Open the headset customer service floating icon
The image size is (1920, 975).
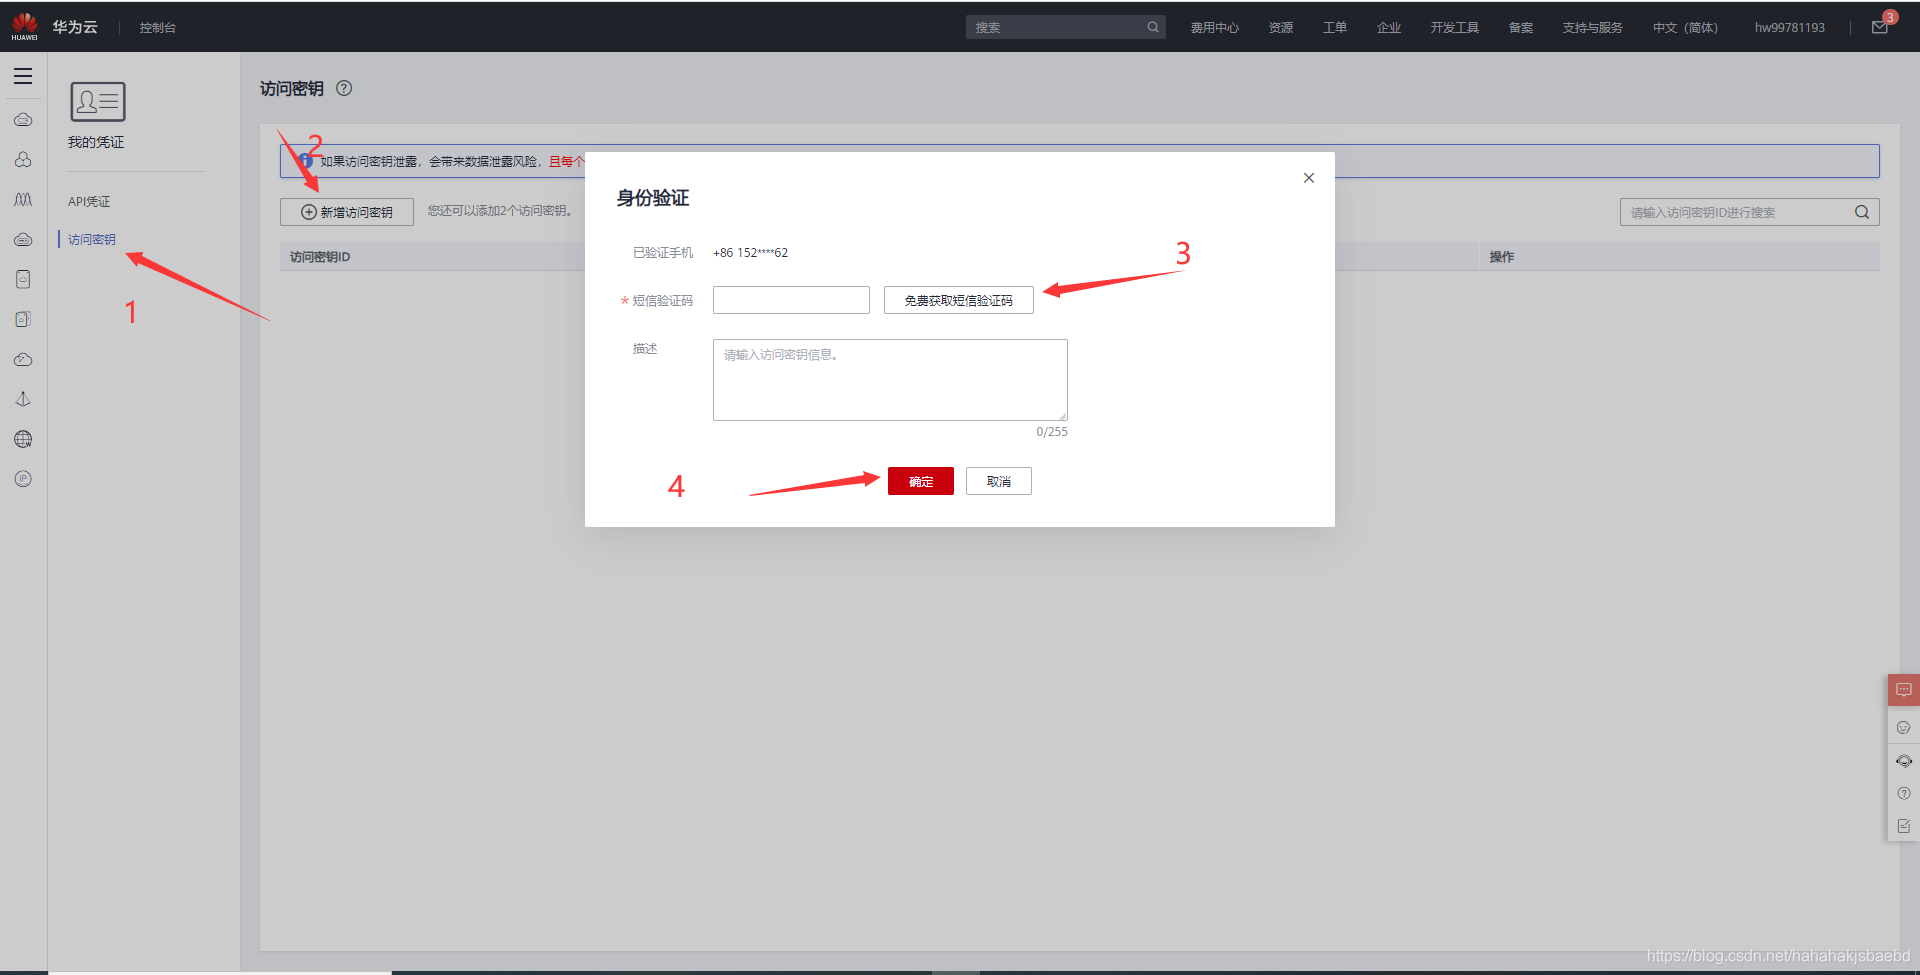1904,761
